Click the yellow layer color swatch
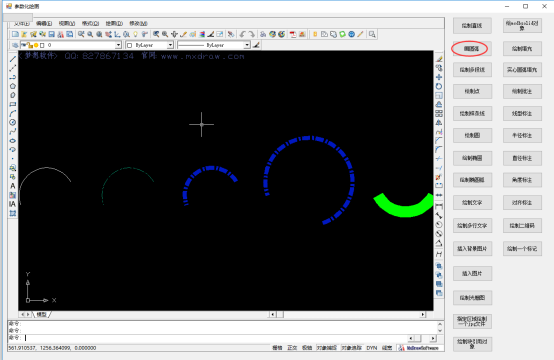The height and width of the screenshot is (360, 554). tap(36, 45)
